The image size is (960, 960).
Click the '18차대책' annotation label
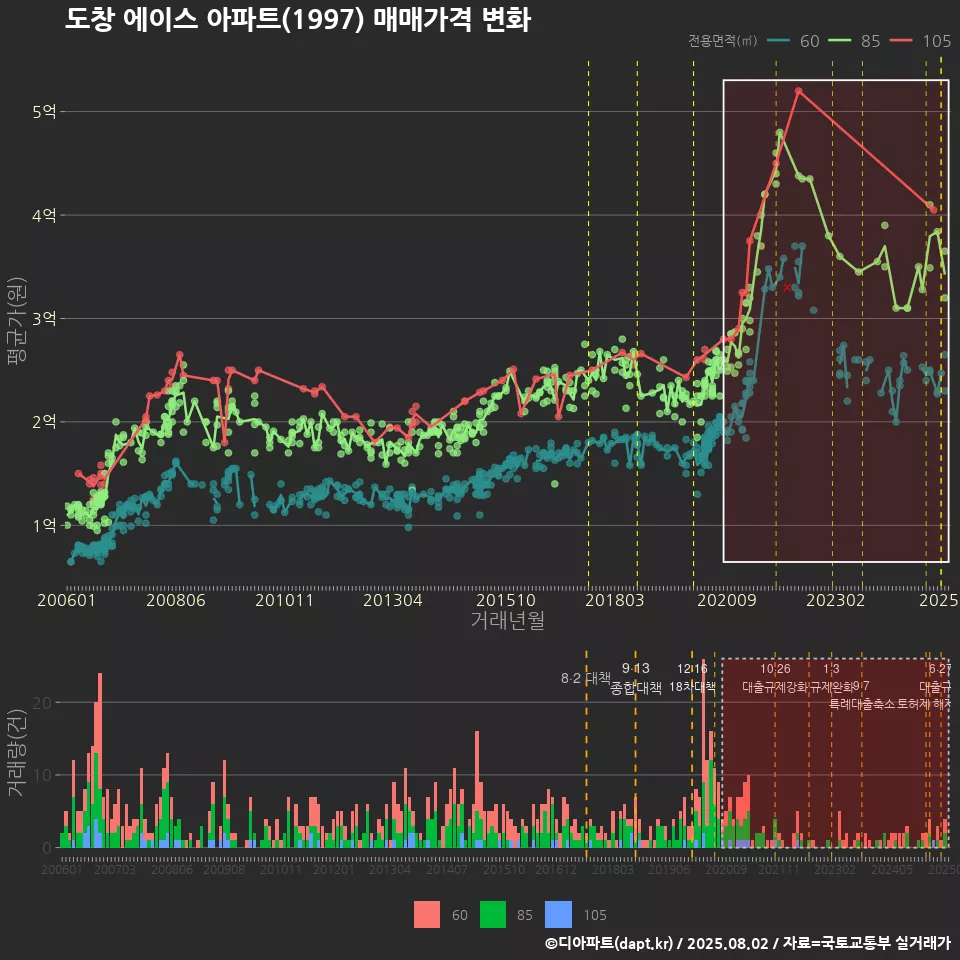(x=692, y=686)
